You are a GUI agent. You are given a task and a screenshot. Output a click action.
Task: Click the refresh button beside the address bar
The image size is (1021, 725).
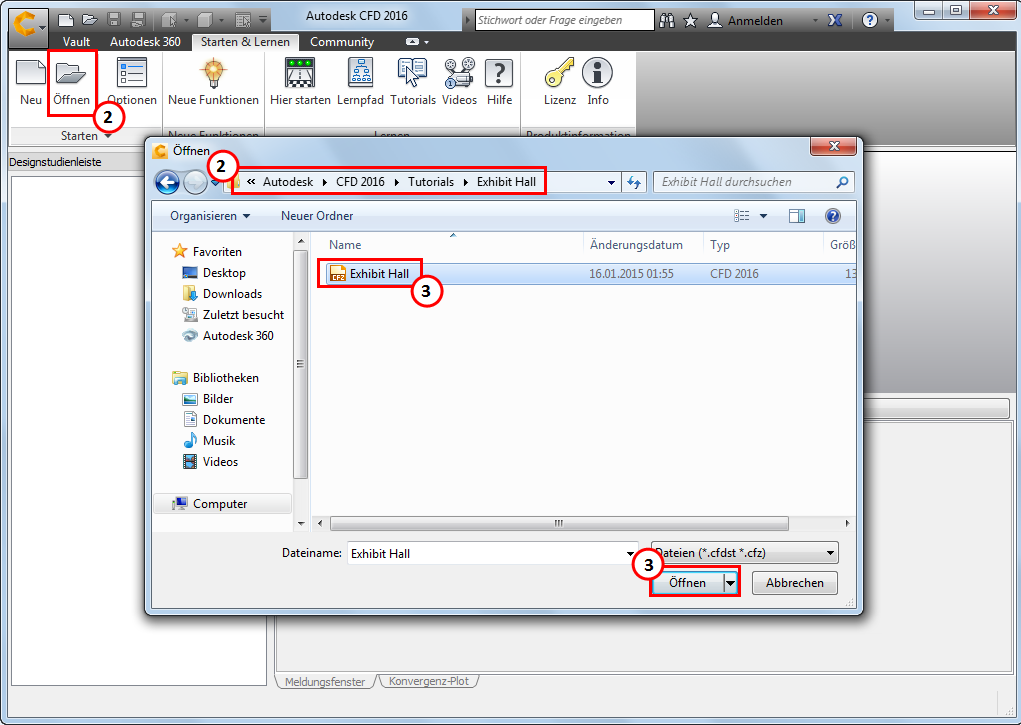[634, 182]
